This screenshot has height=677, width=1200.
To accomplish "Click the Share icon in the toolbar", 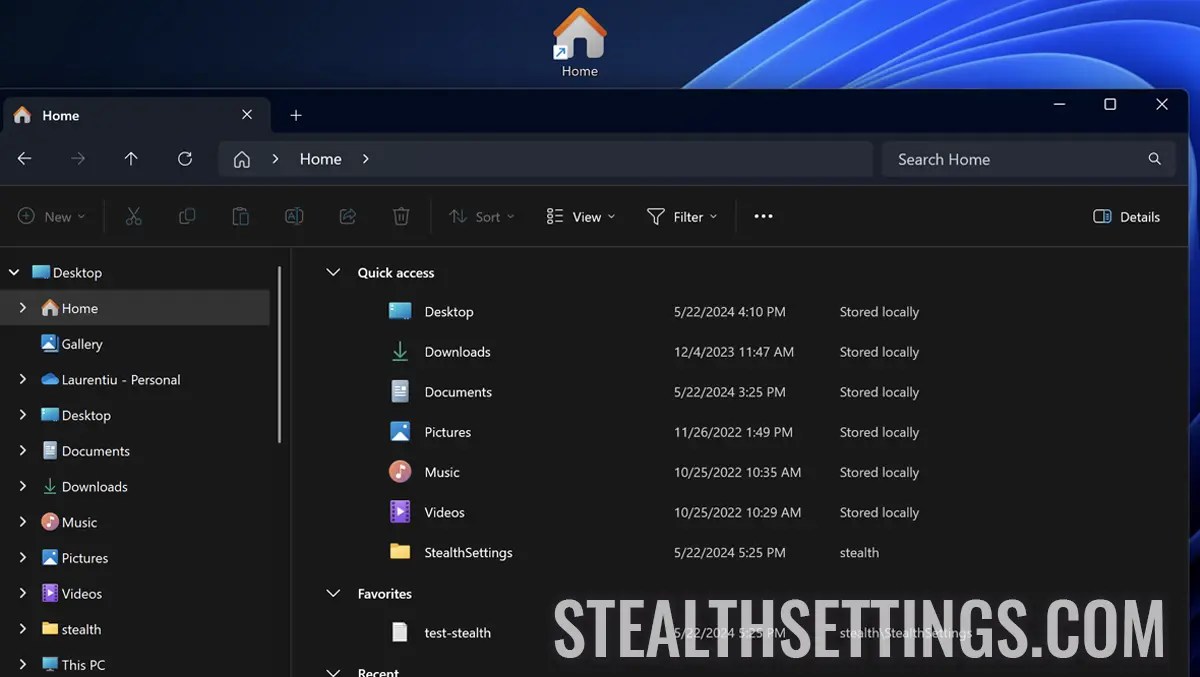I will 348,216.
